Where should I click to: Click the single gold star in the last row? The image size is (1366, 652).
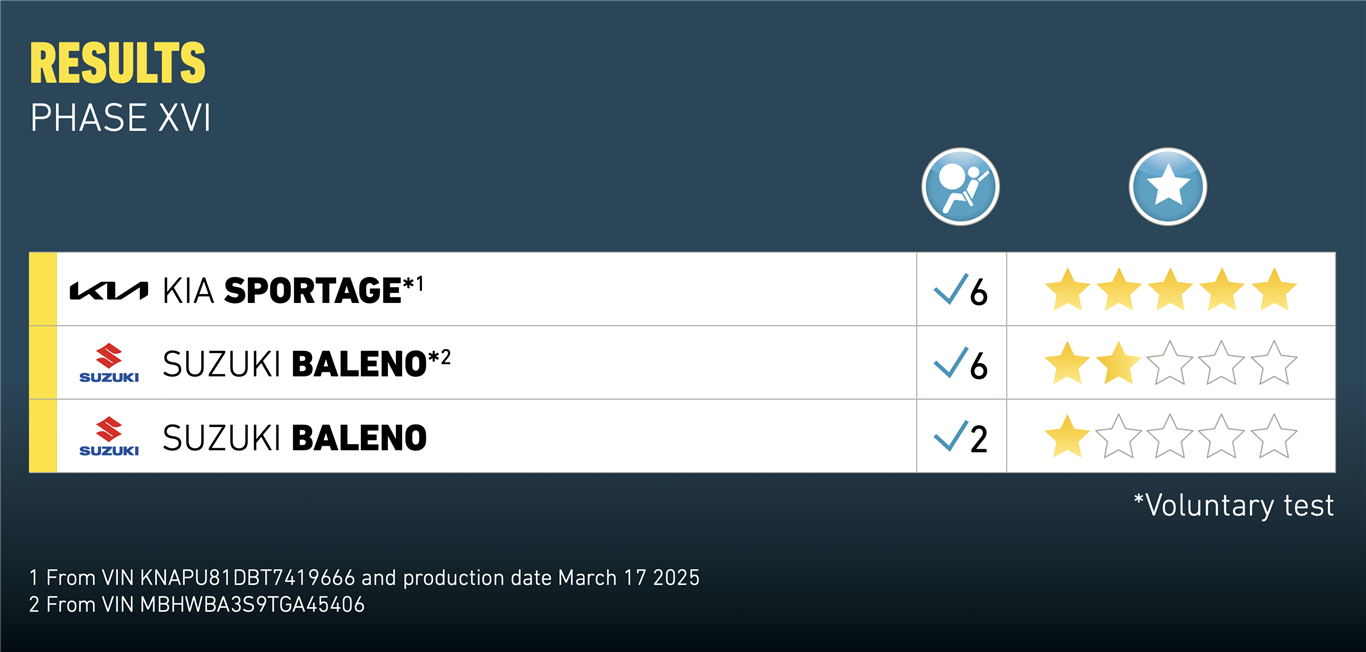(1067, 437)
